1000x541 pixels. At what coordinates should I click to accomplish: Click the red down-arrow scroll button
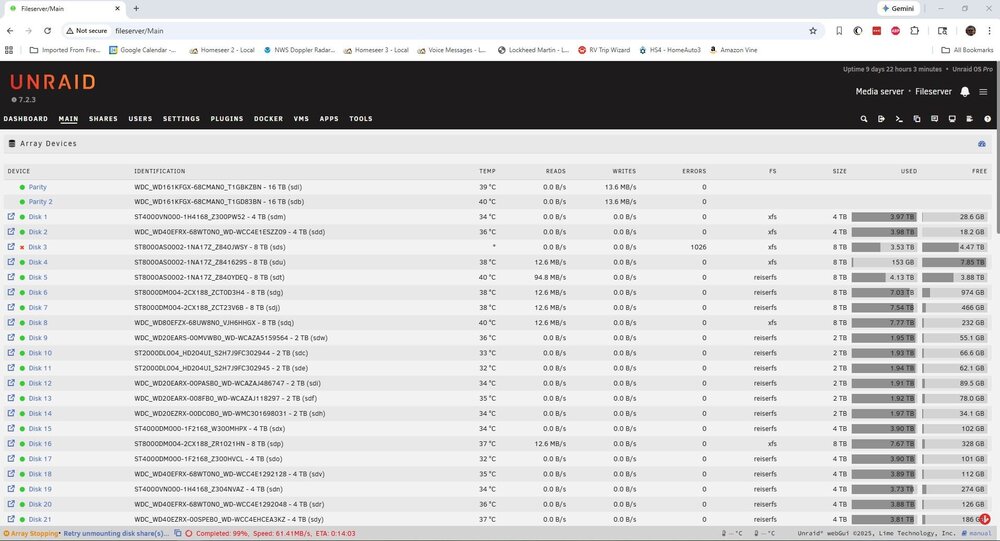985,519
